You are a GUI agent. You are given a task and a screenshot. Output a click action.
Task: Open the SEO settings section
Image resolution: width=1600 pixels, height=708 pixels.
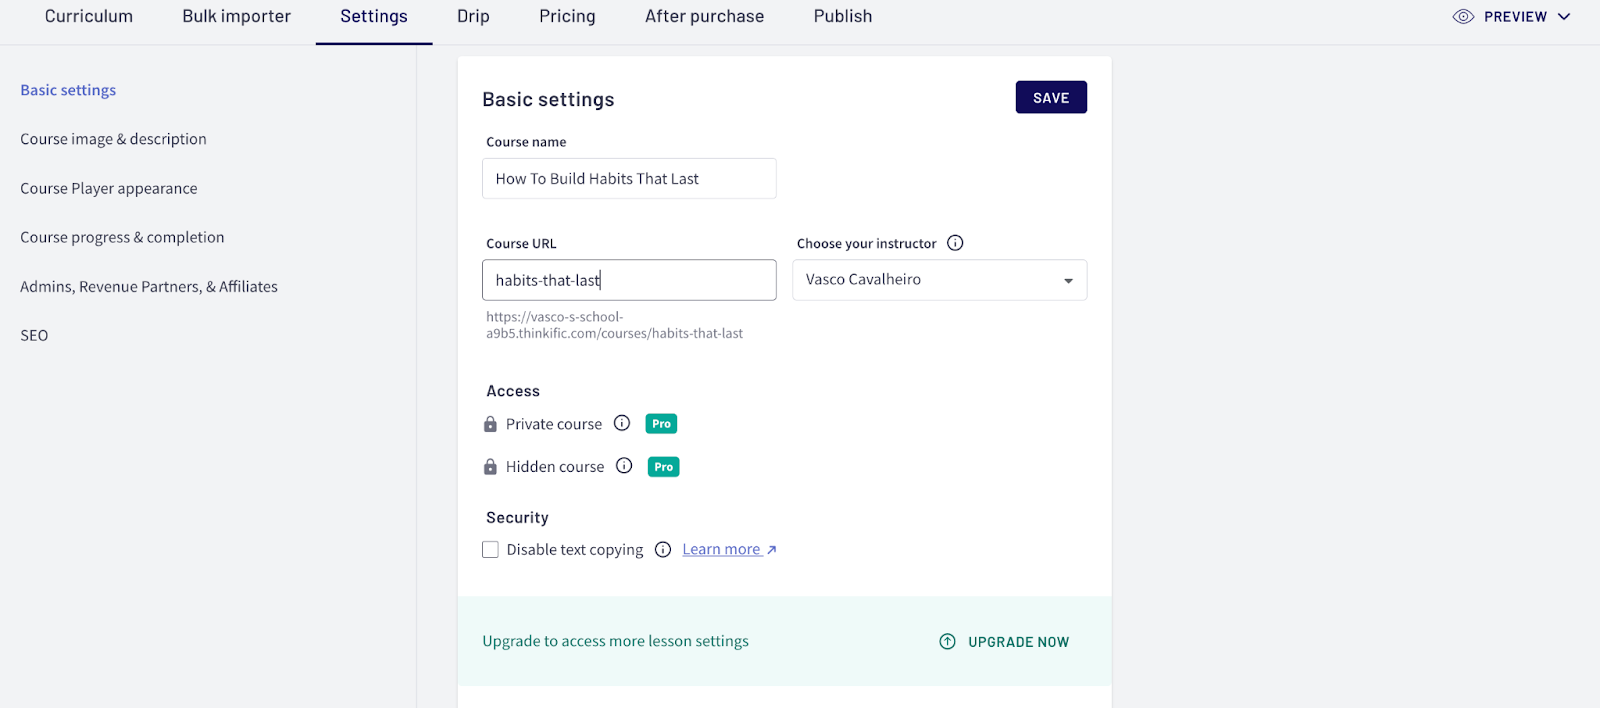pyautogui.click(x=34, y=335)
